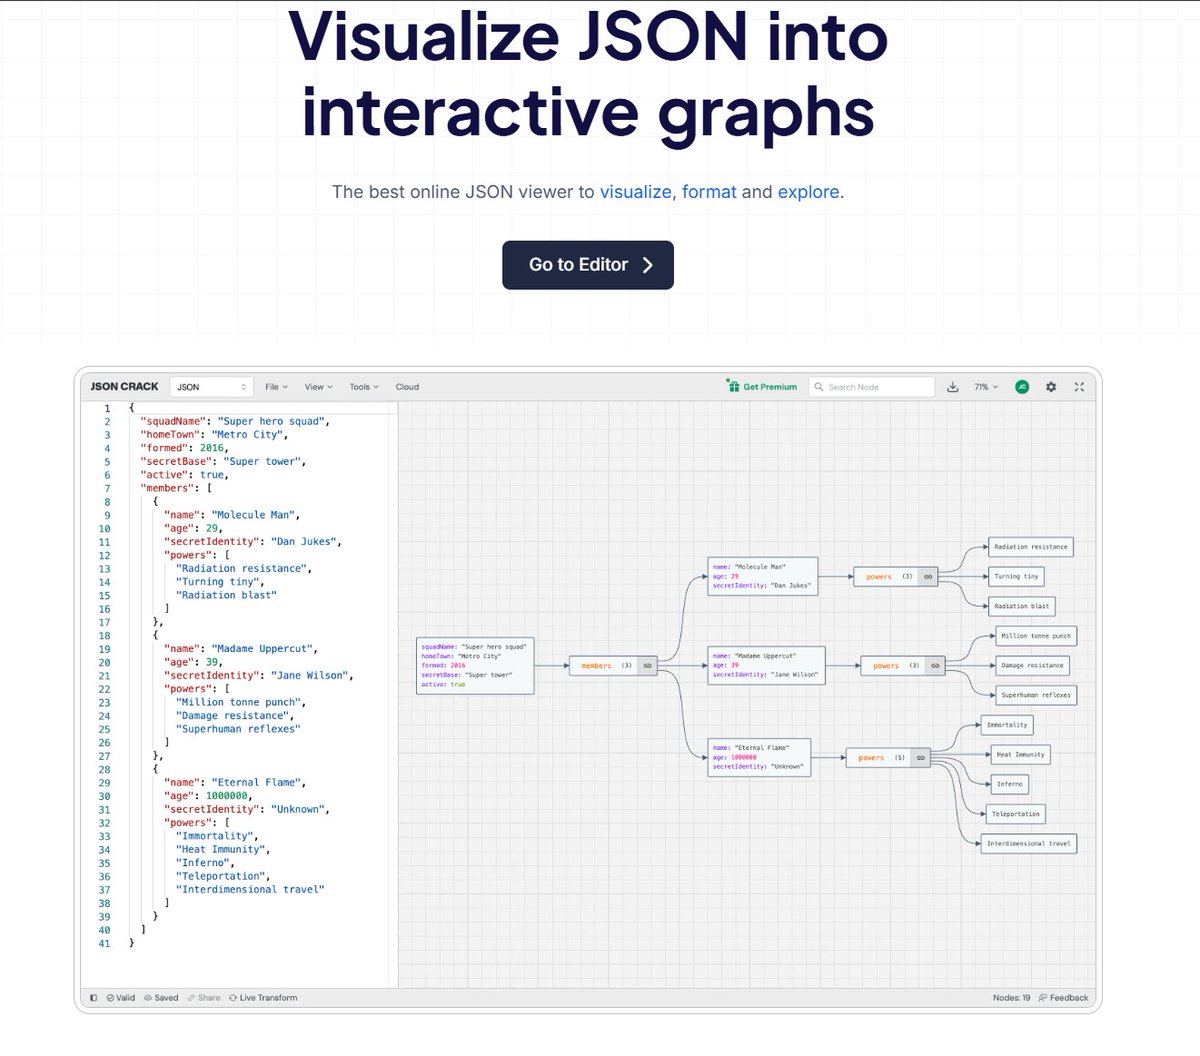Open the format link

tap(709, 191)
